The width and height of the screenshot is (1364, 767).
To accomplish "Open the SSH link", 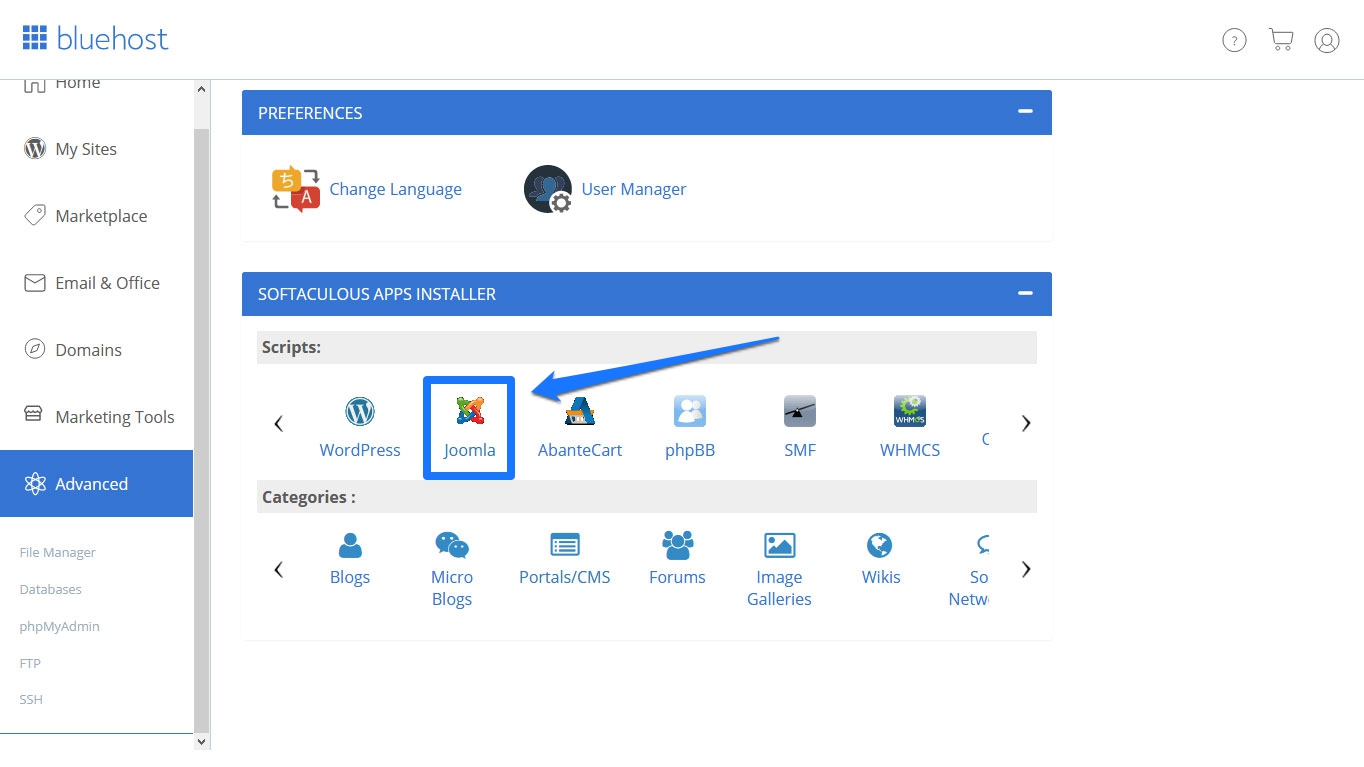I will click(31, 699).
